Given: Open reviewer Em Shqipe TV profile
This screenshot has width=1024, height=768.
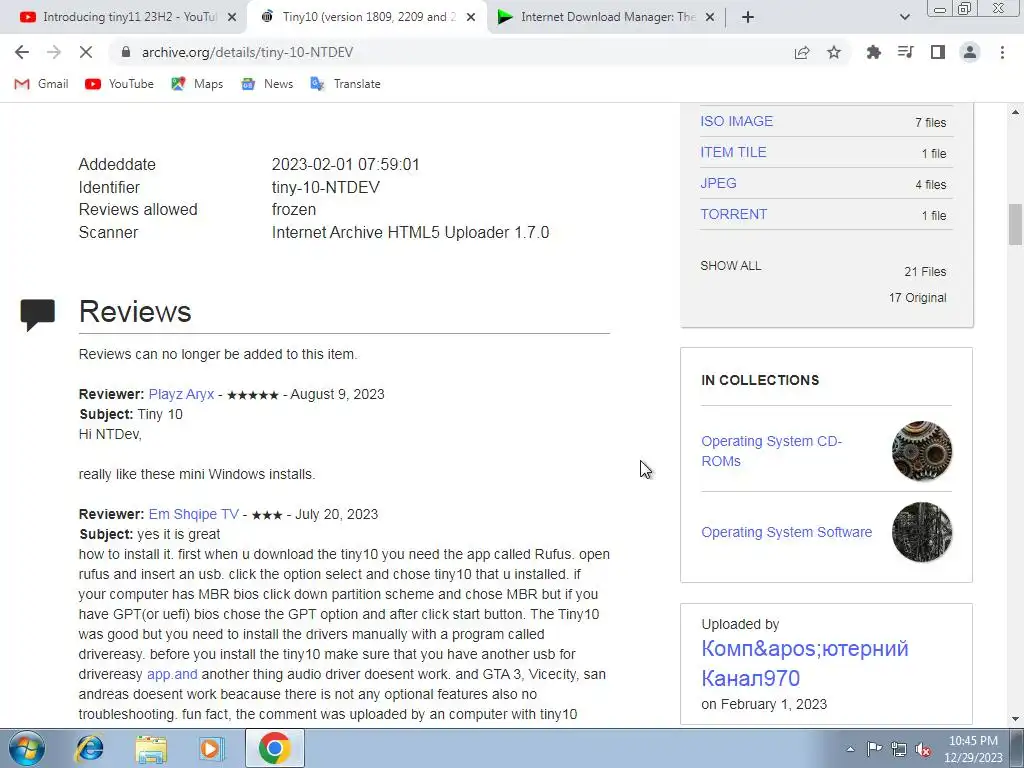Looking at the screenshot, I should (193, 515).
